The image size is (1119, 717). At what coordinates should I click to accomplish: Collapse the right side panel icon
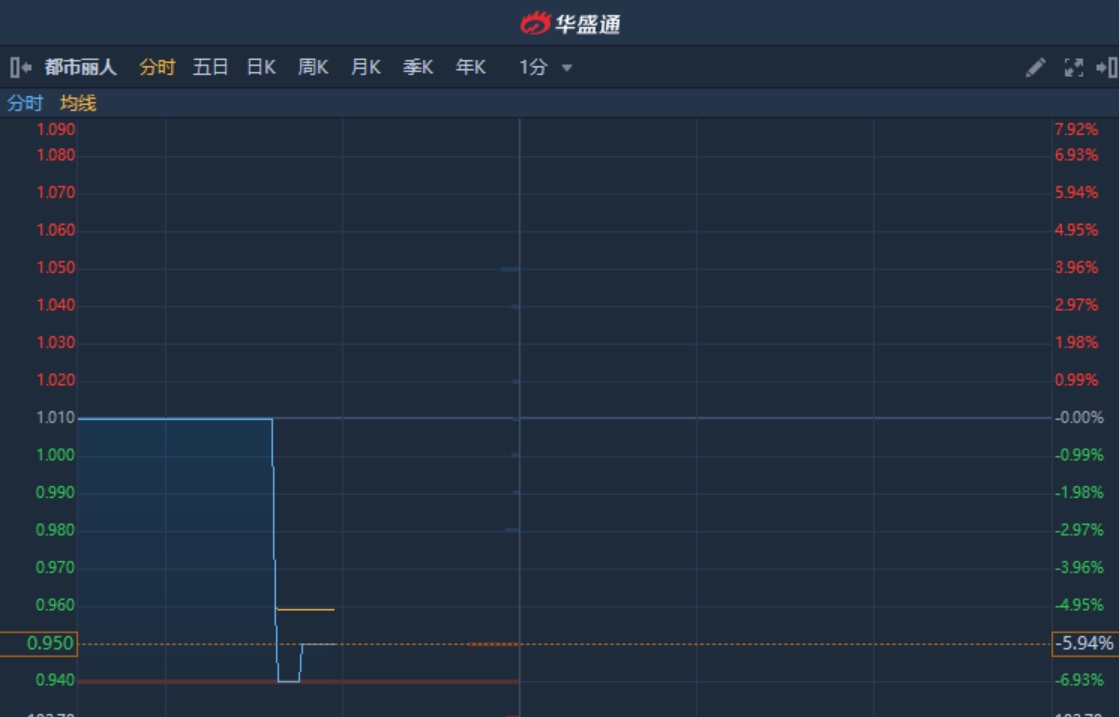[x=1107, y=68]
